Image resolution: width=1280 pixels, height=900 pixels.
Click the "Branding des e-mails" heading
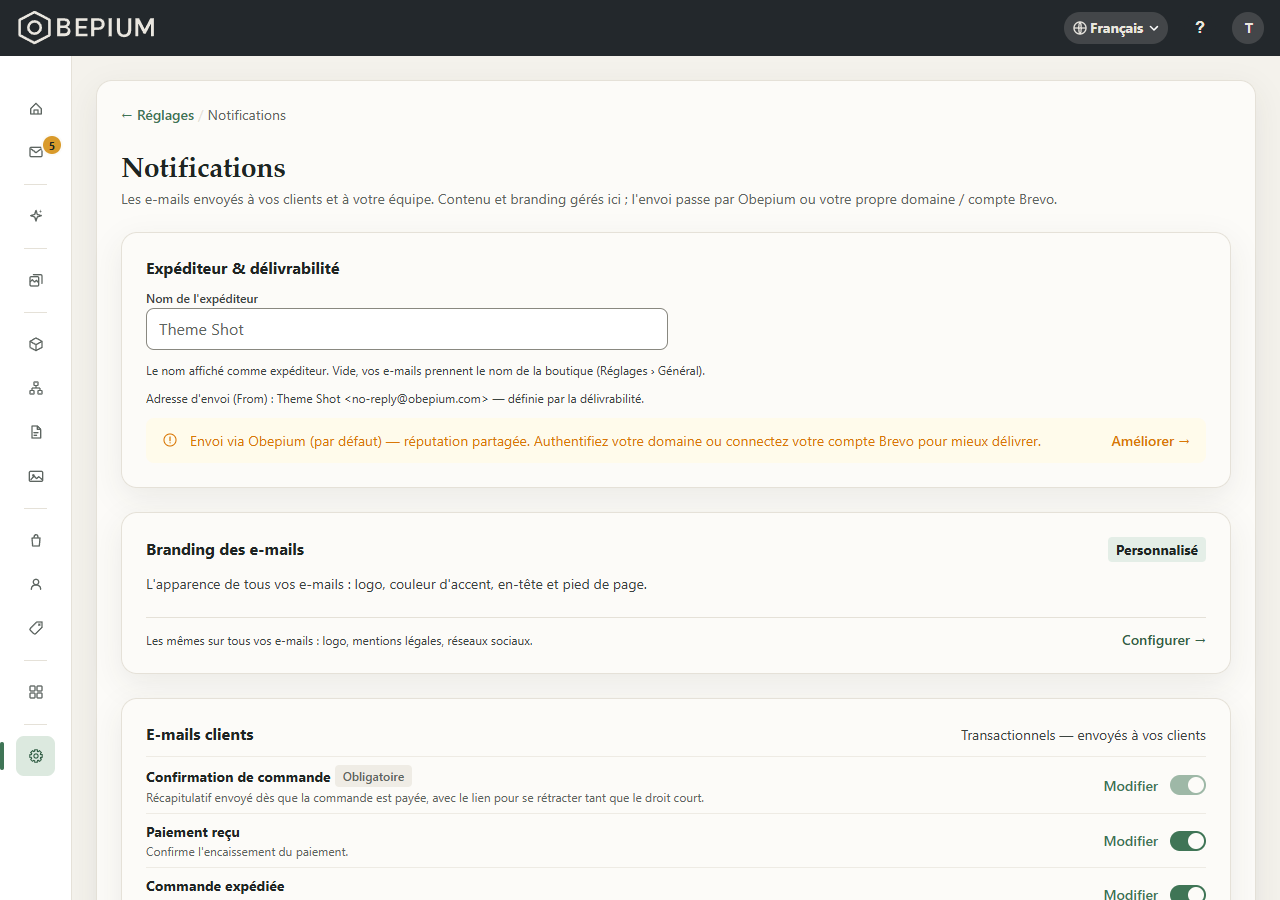coord(225,549)
